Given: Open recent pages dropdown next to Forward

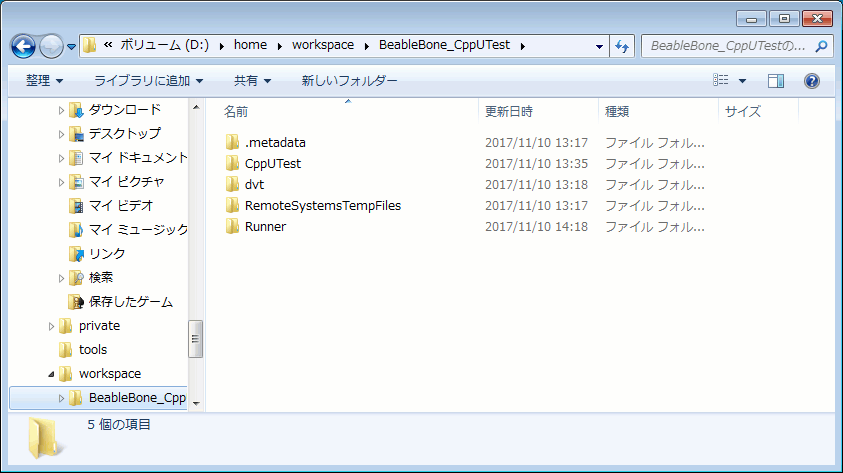Looking at the screenshot, I should 71,47.
